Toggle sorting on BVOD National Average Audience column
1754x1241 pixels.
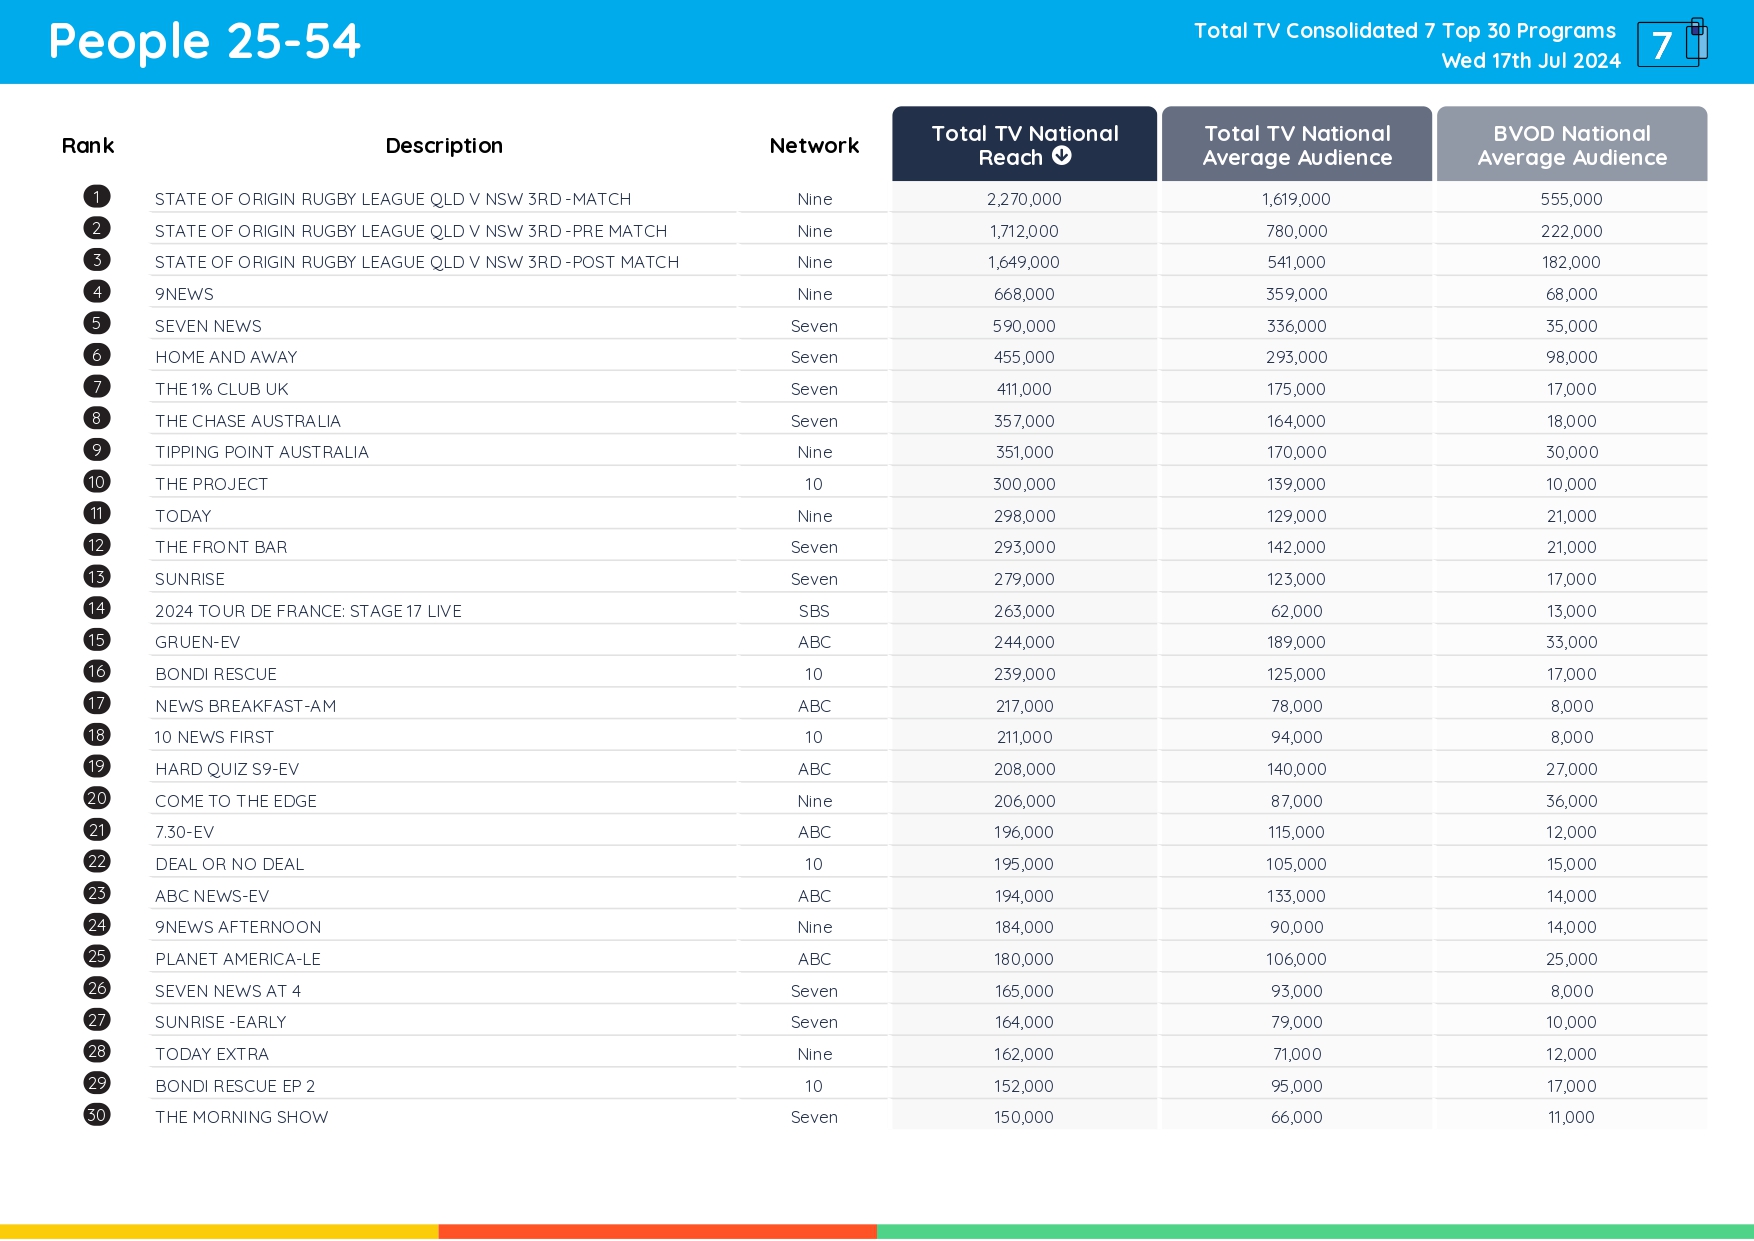pos(1571,145)
